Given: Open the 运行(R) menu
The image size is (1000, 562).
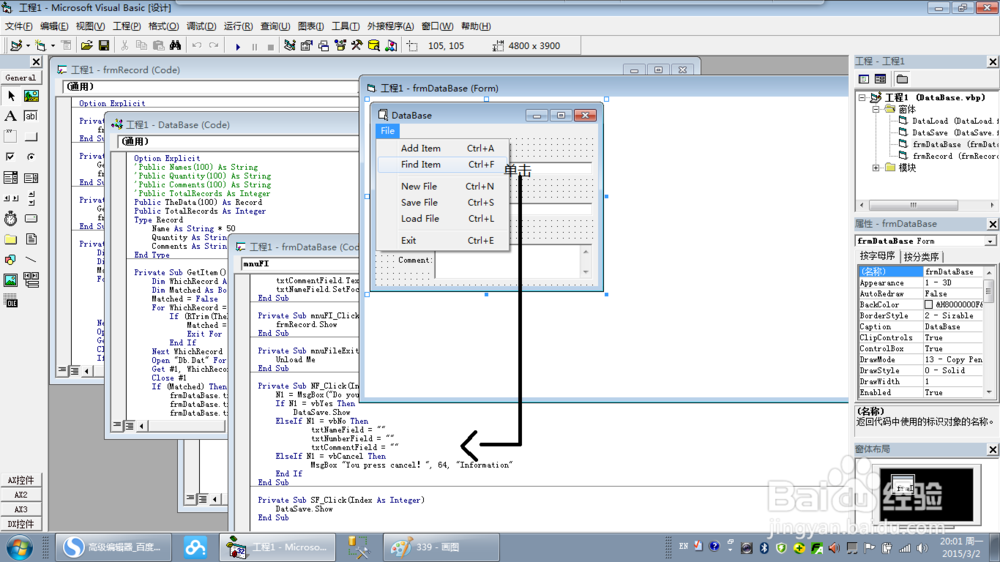Looking at the screenshot, I should [238, 26].
